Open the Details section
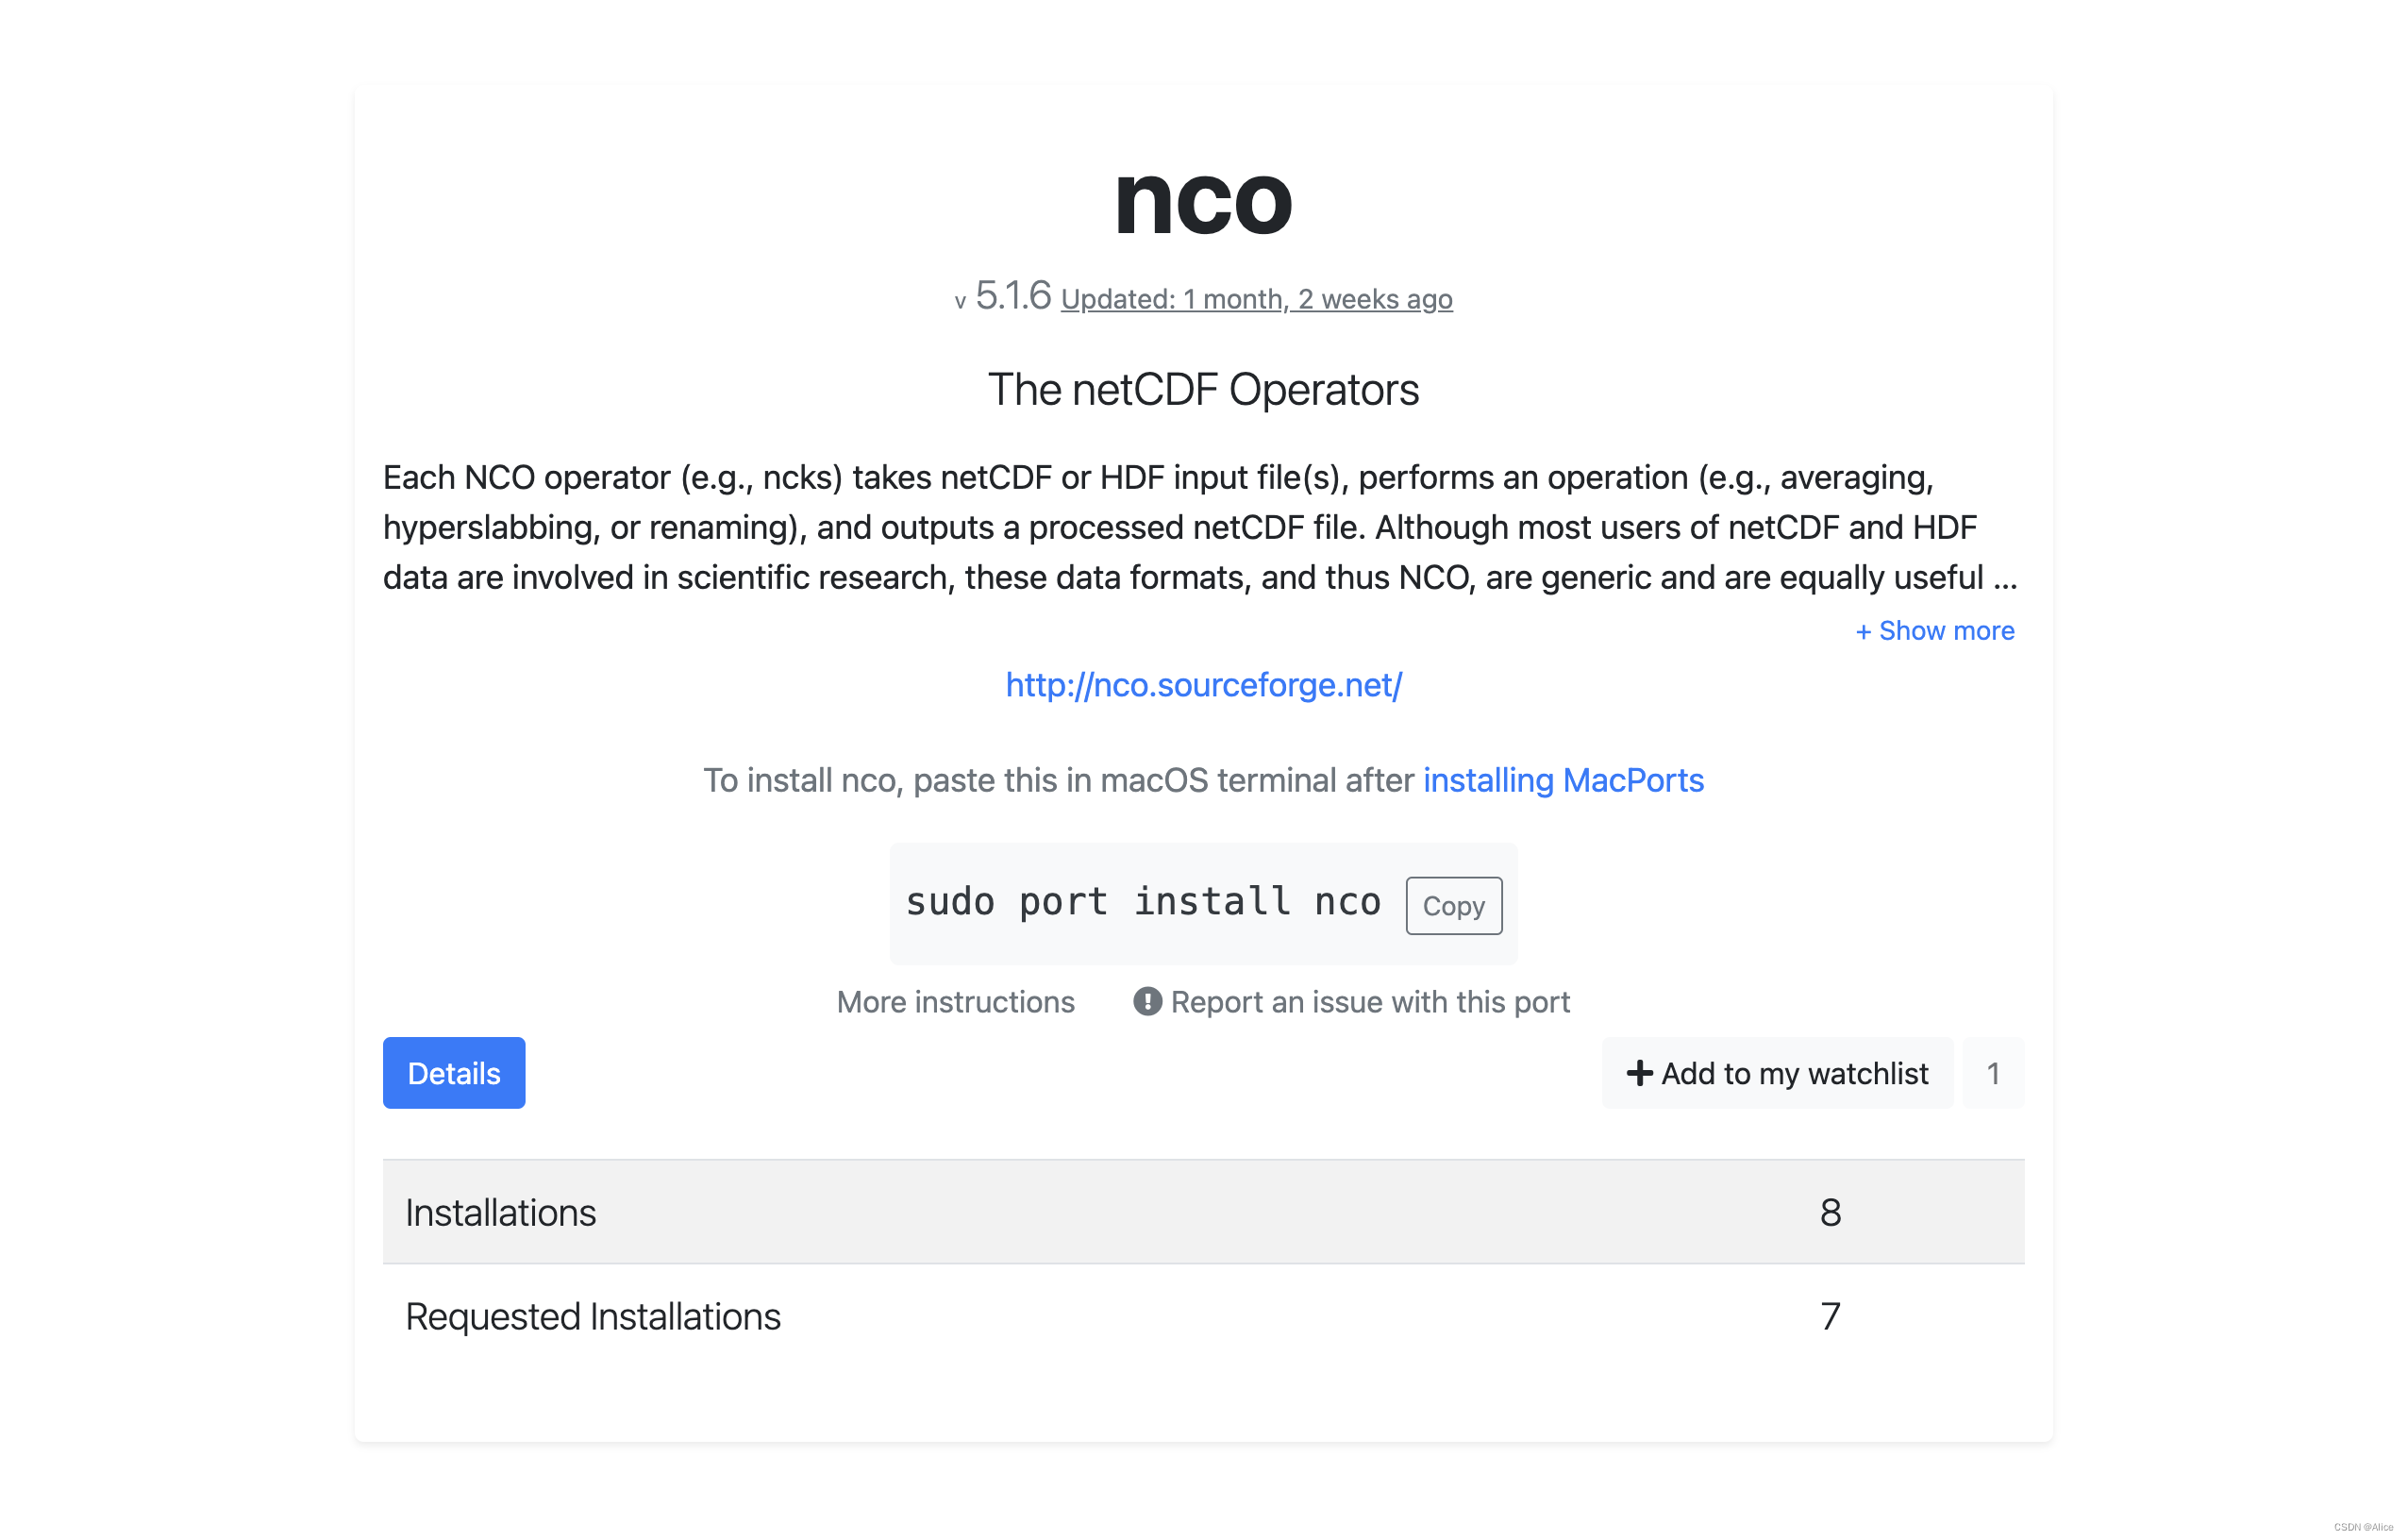Image resolution: width=2408 pixels, height=1540 pixels. tap(453, 1072)
